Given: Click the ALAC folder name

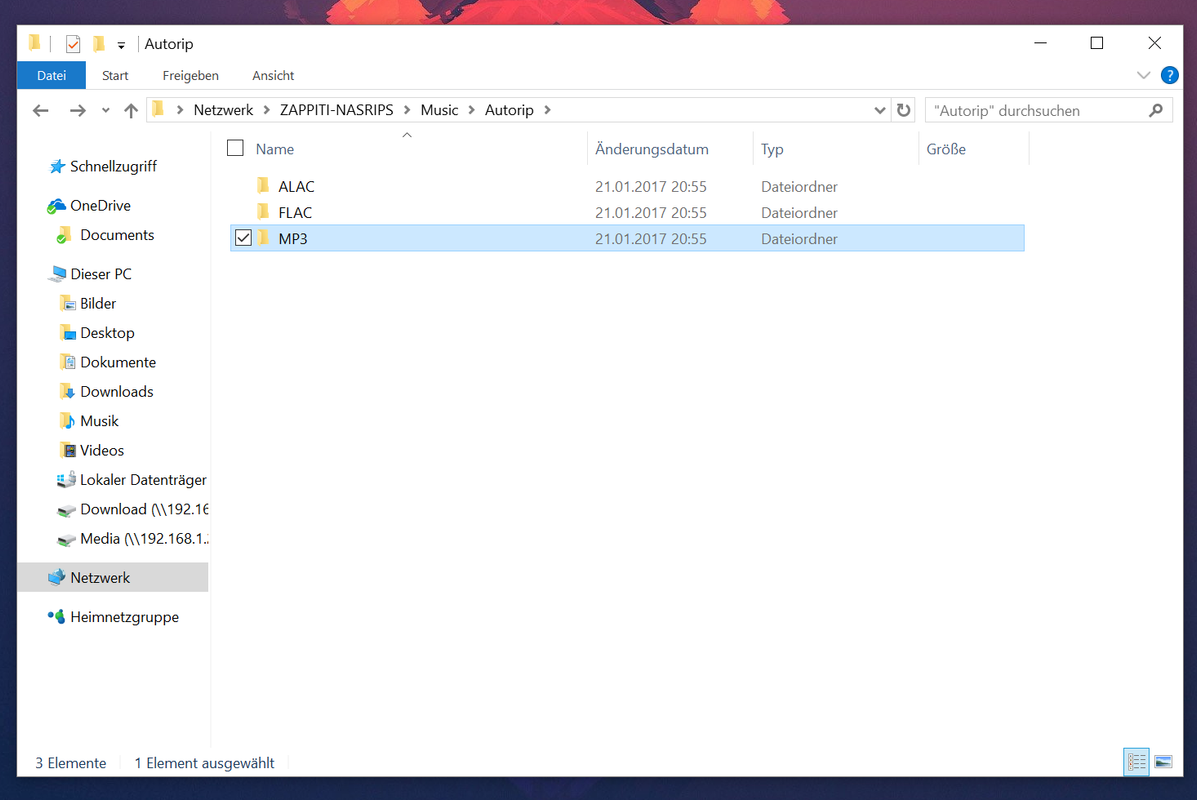Looking at the screenshot, I should pyautogui.click(x=296, y=186).
